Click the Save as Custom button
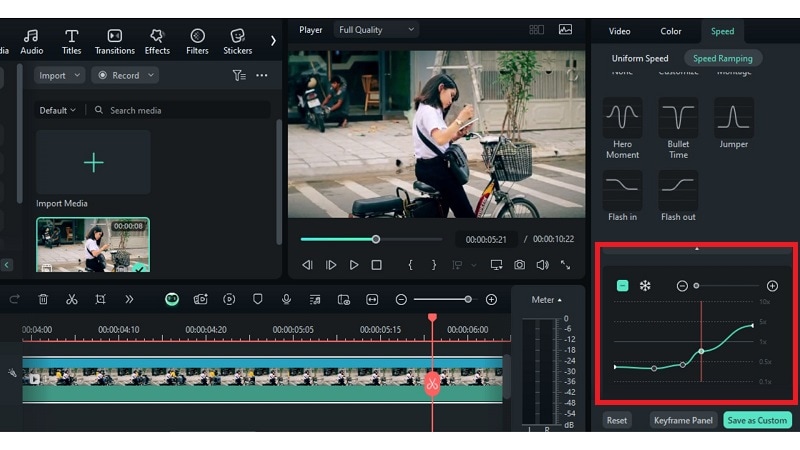This screenshot has width=800, height=450. 757,420
